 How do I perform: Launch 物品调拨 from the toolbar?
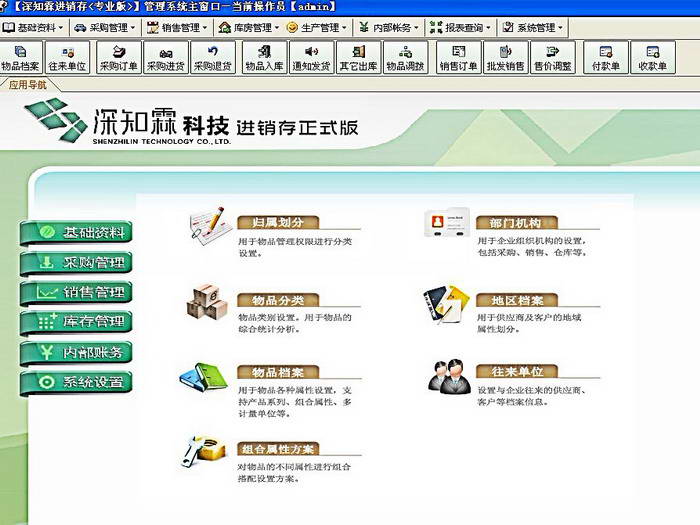point(405,58)
